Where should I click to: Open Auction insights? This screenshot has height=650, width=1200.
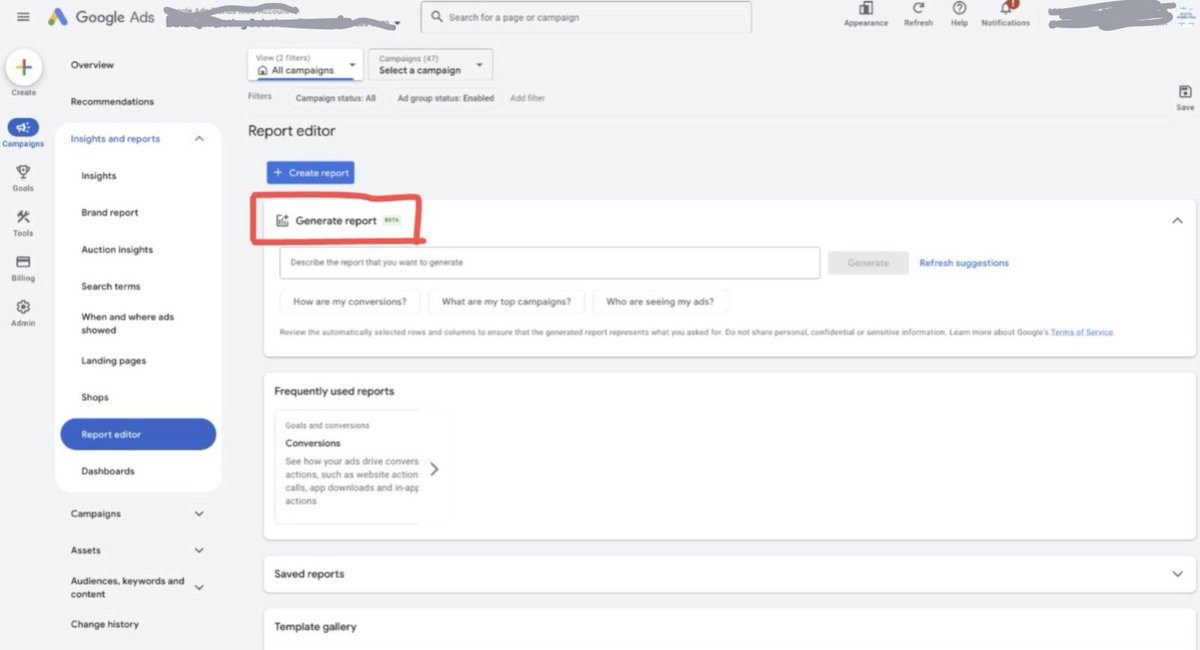click(x=117, y=250)
